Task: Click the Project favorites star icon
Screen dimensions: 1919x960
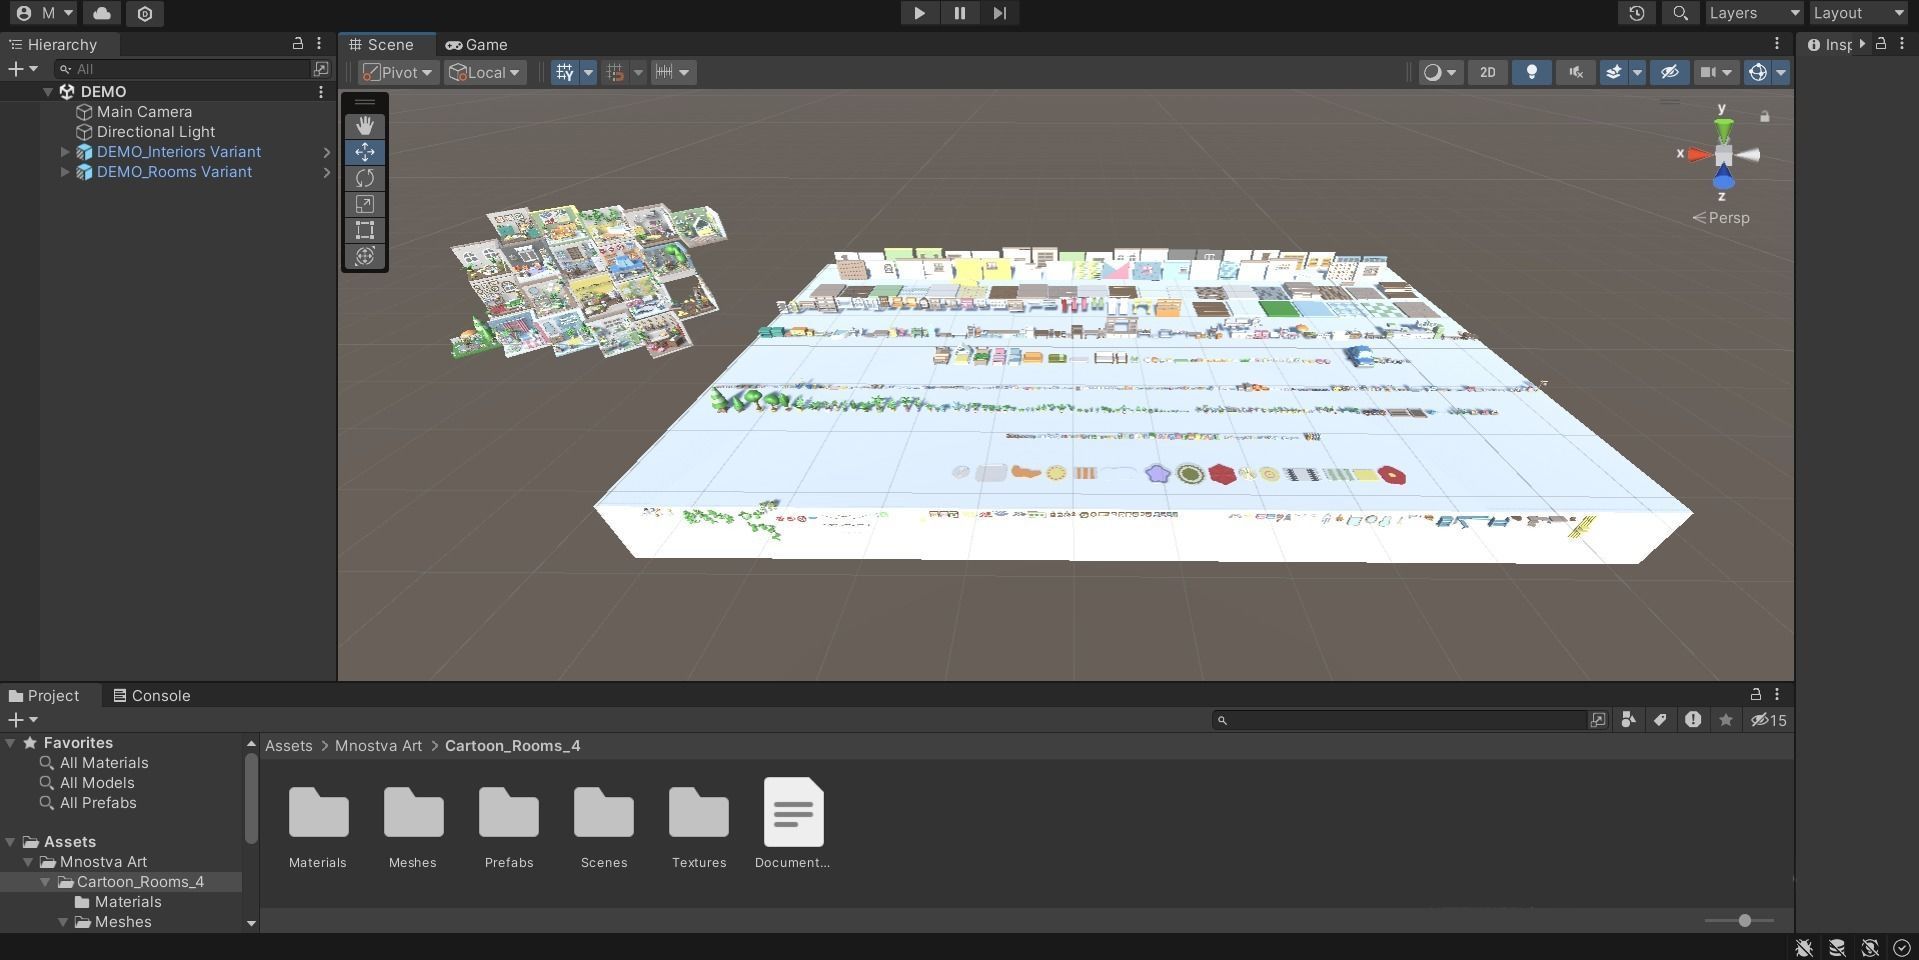Action: [x=1726, y=720]
